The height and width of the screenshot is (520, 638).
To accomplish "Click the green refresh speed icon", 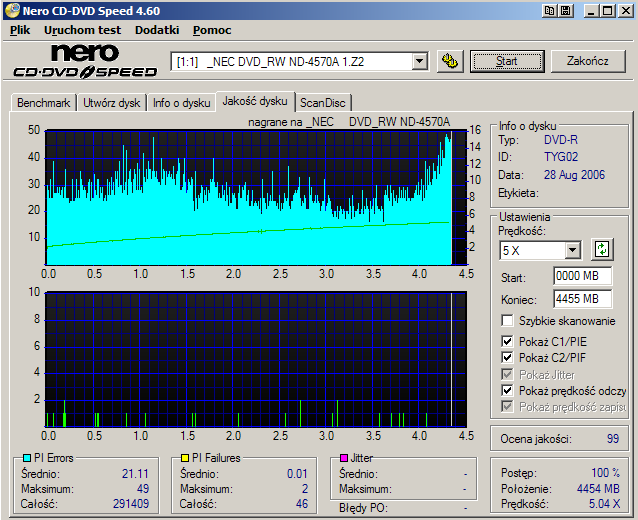I will (x=602, y=249).
